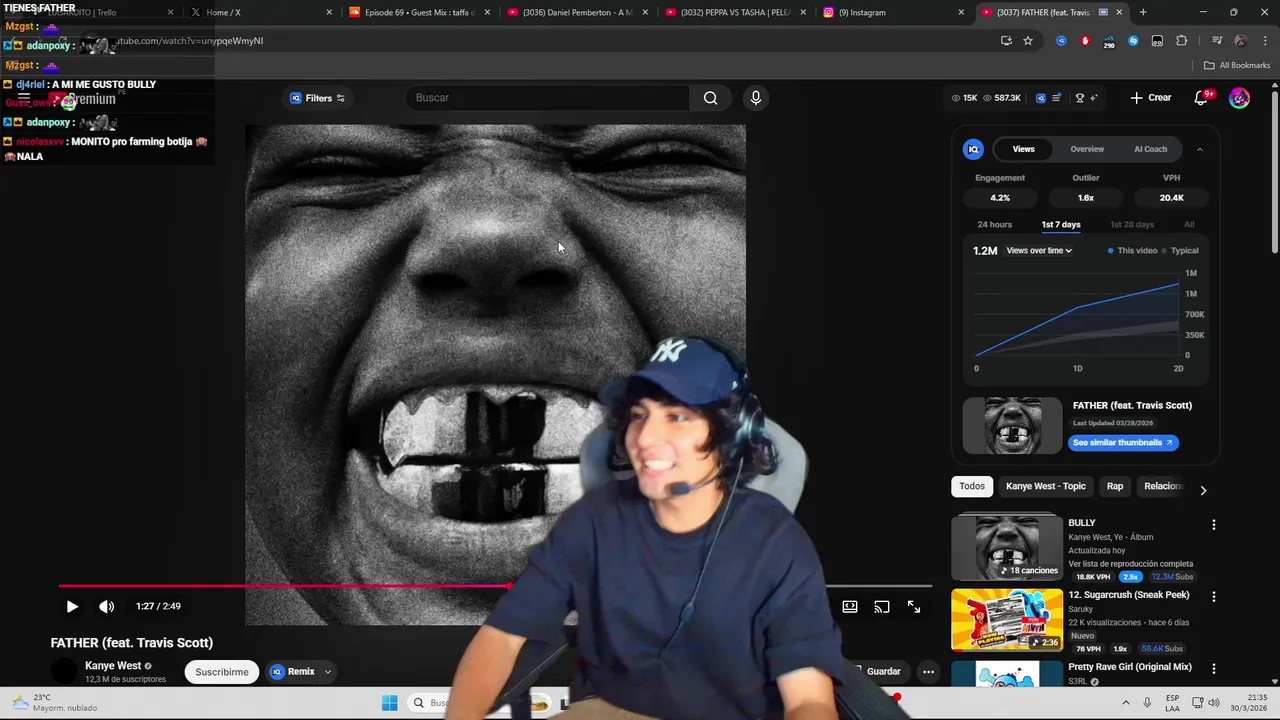The height and width of the screenshot is (720, 1280).
Task: Mute the video with the speaker icon
Action: (107, 606)
